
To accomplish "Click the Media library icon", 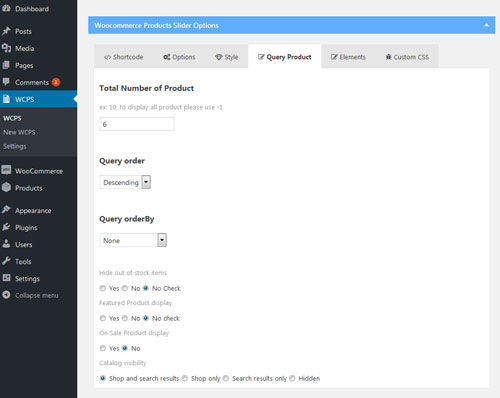I will click(x=6, y=48).
